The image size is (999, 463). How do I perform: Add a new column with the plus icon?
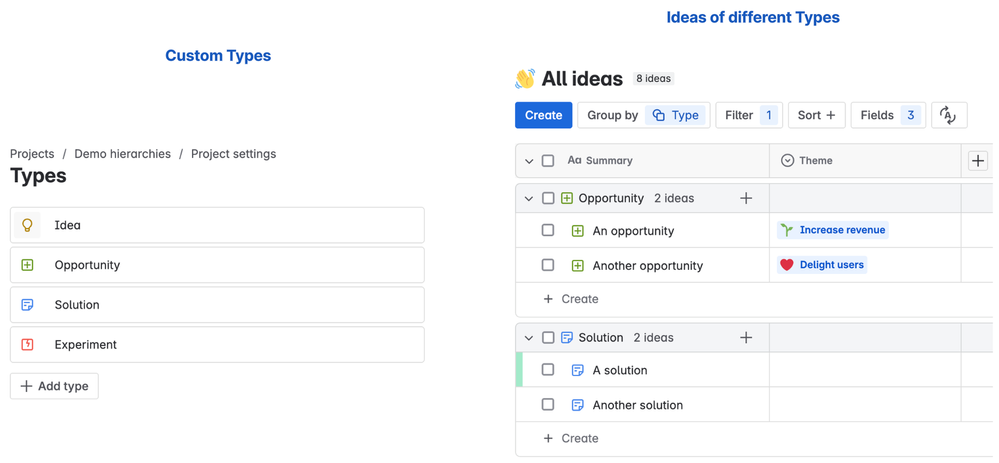tap(977, 161)
